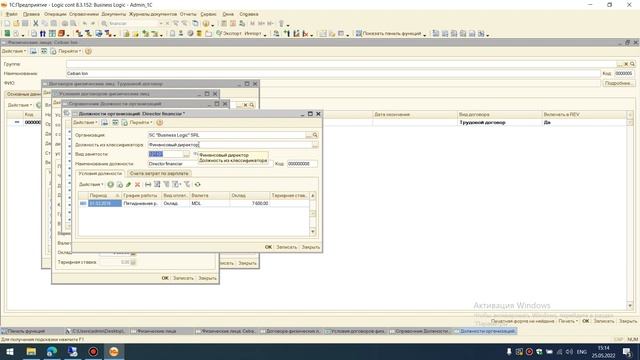The image size is (640, 360).
Task: Click the magnifier beside Организация field
Action: pyautogui.click(x=315, y=135)
